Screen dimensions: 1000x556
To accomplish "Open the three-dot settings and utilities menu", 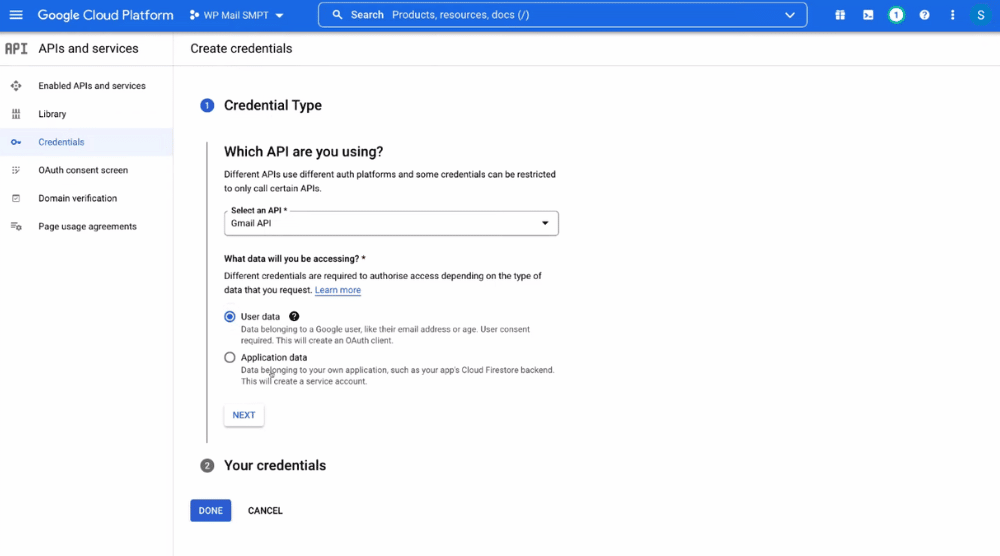I will pos(952,15).
